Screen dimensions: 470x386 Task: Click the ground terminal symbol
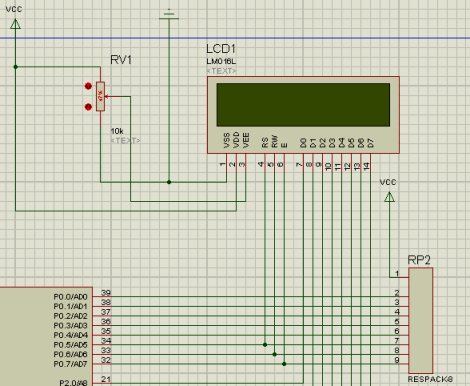pyautogui.click(x=169, y=16)
